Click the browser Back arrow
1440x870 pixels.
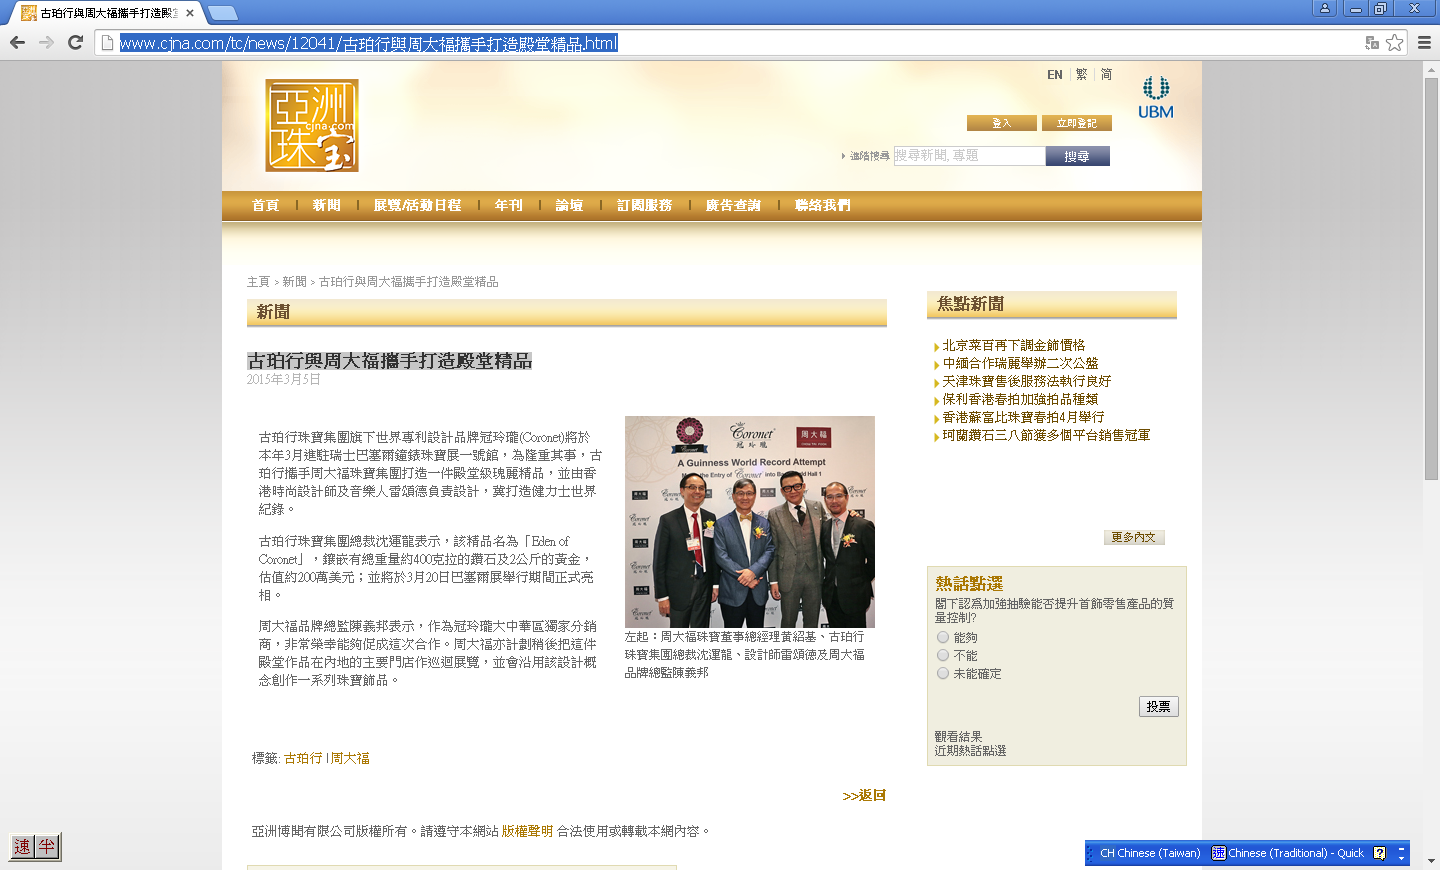pyautogui.click(x=17, y=42)
